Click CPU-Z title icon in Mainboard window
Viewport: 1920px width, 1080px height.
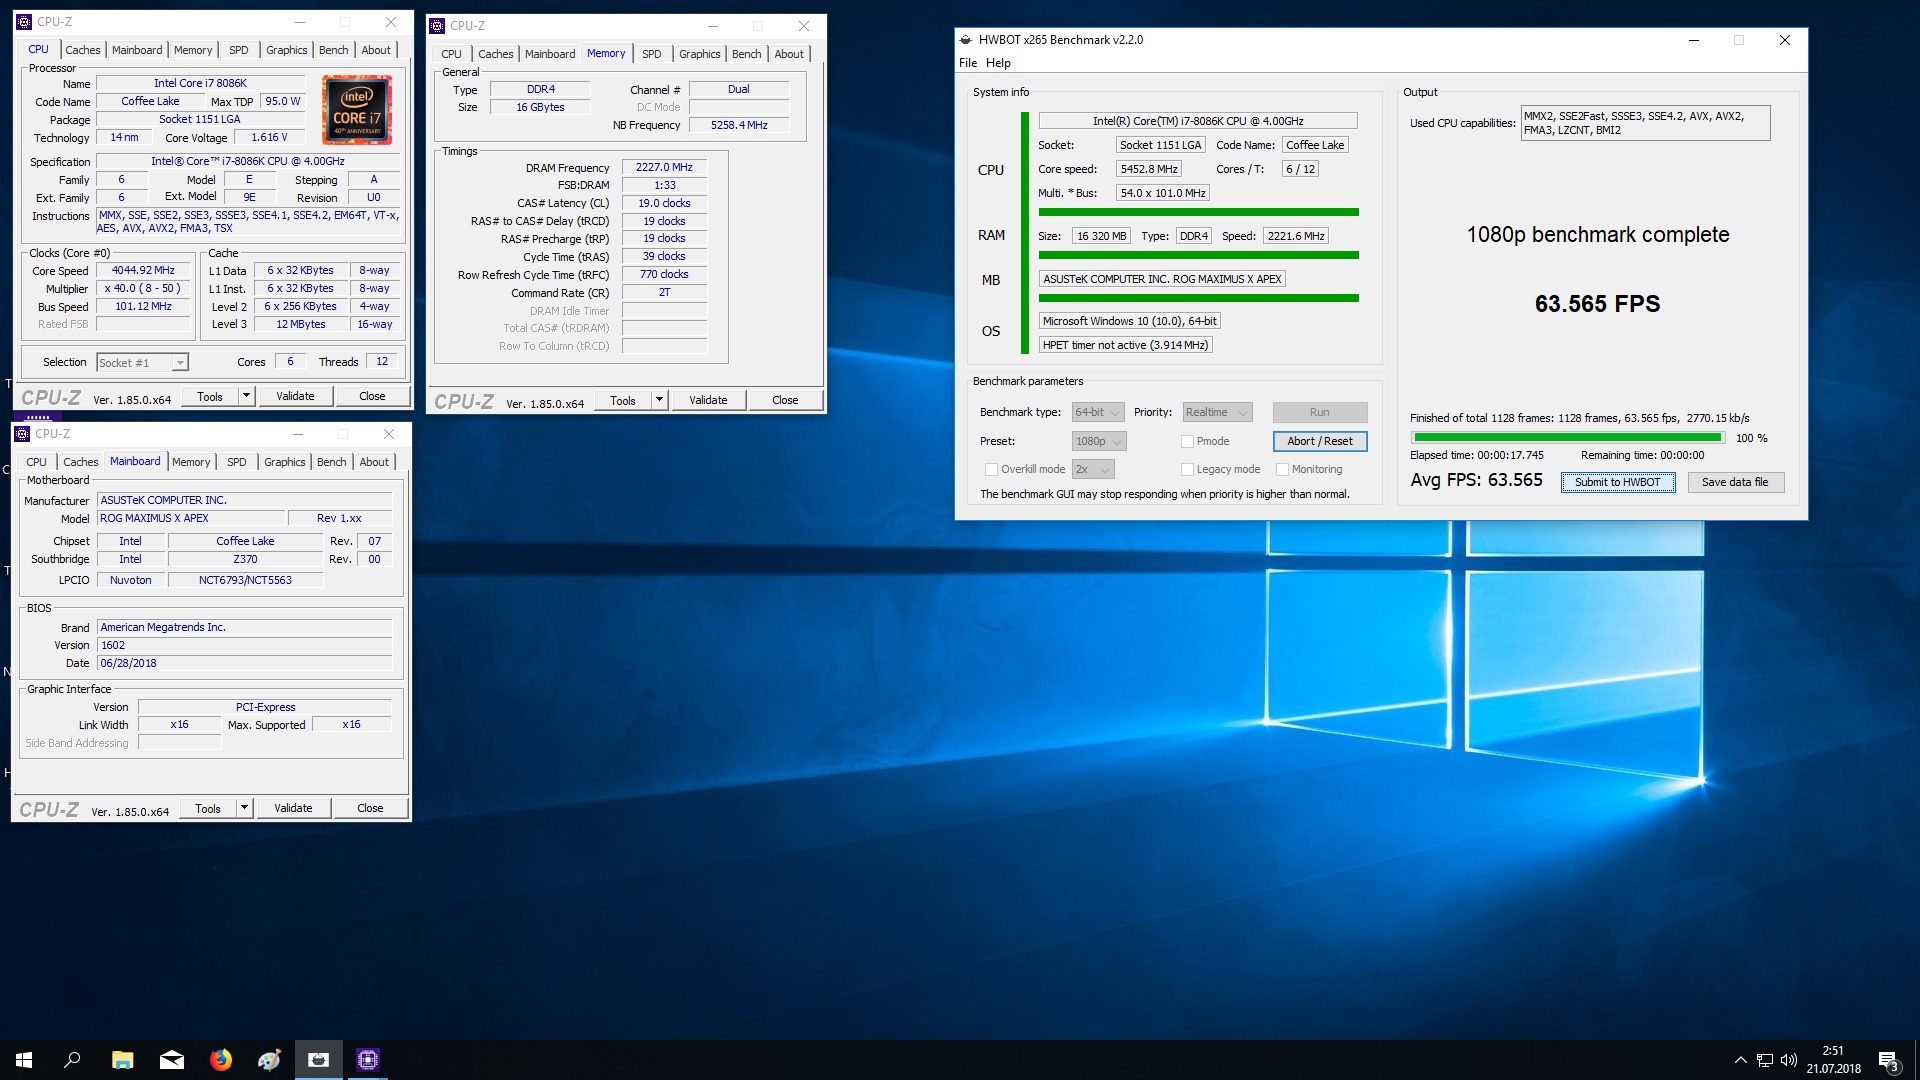tap(22, 434)
